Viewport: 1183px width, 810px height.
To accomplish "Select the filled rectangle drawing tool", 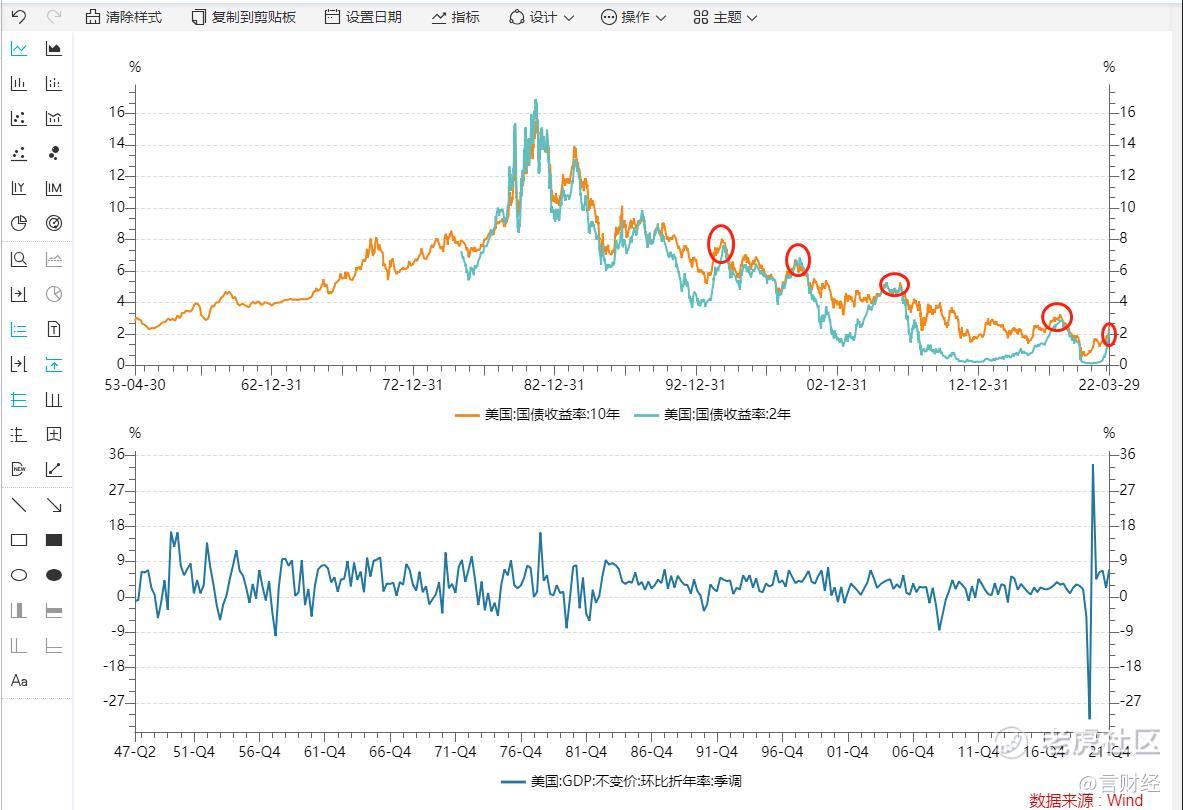I will (54, 540).
